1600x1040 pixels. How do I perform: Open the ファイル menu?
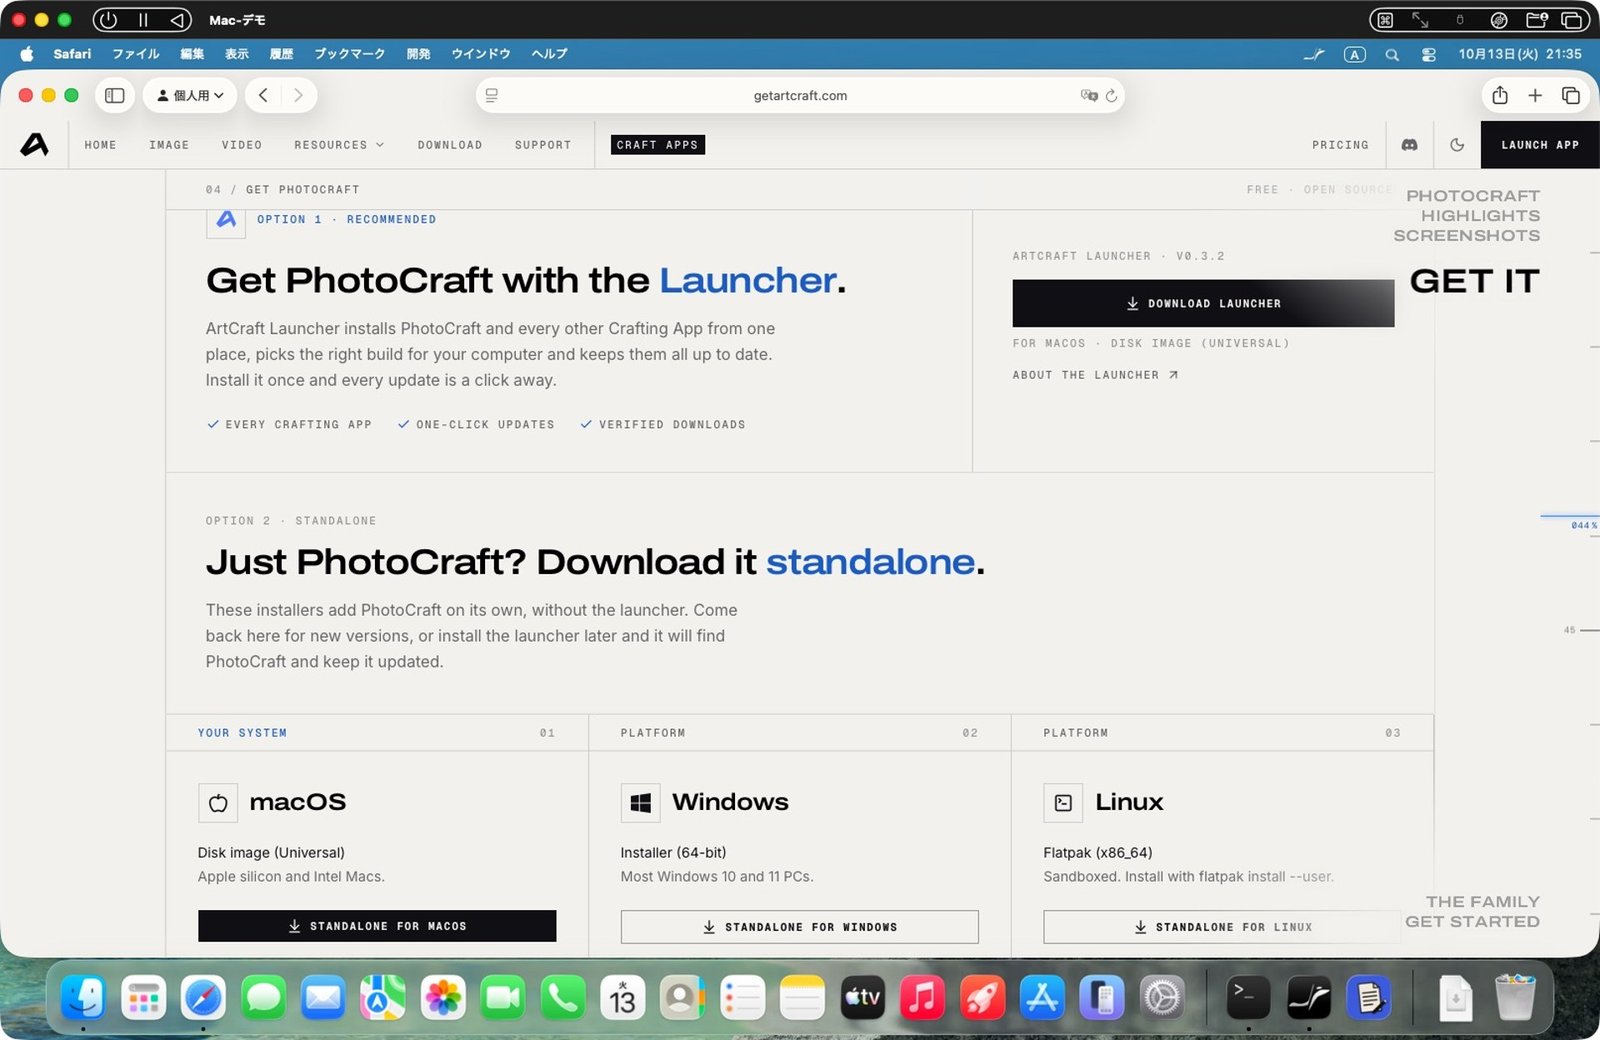[136, 54]
